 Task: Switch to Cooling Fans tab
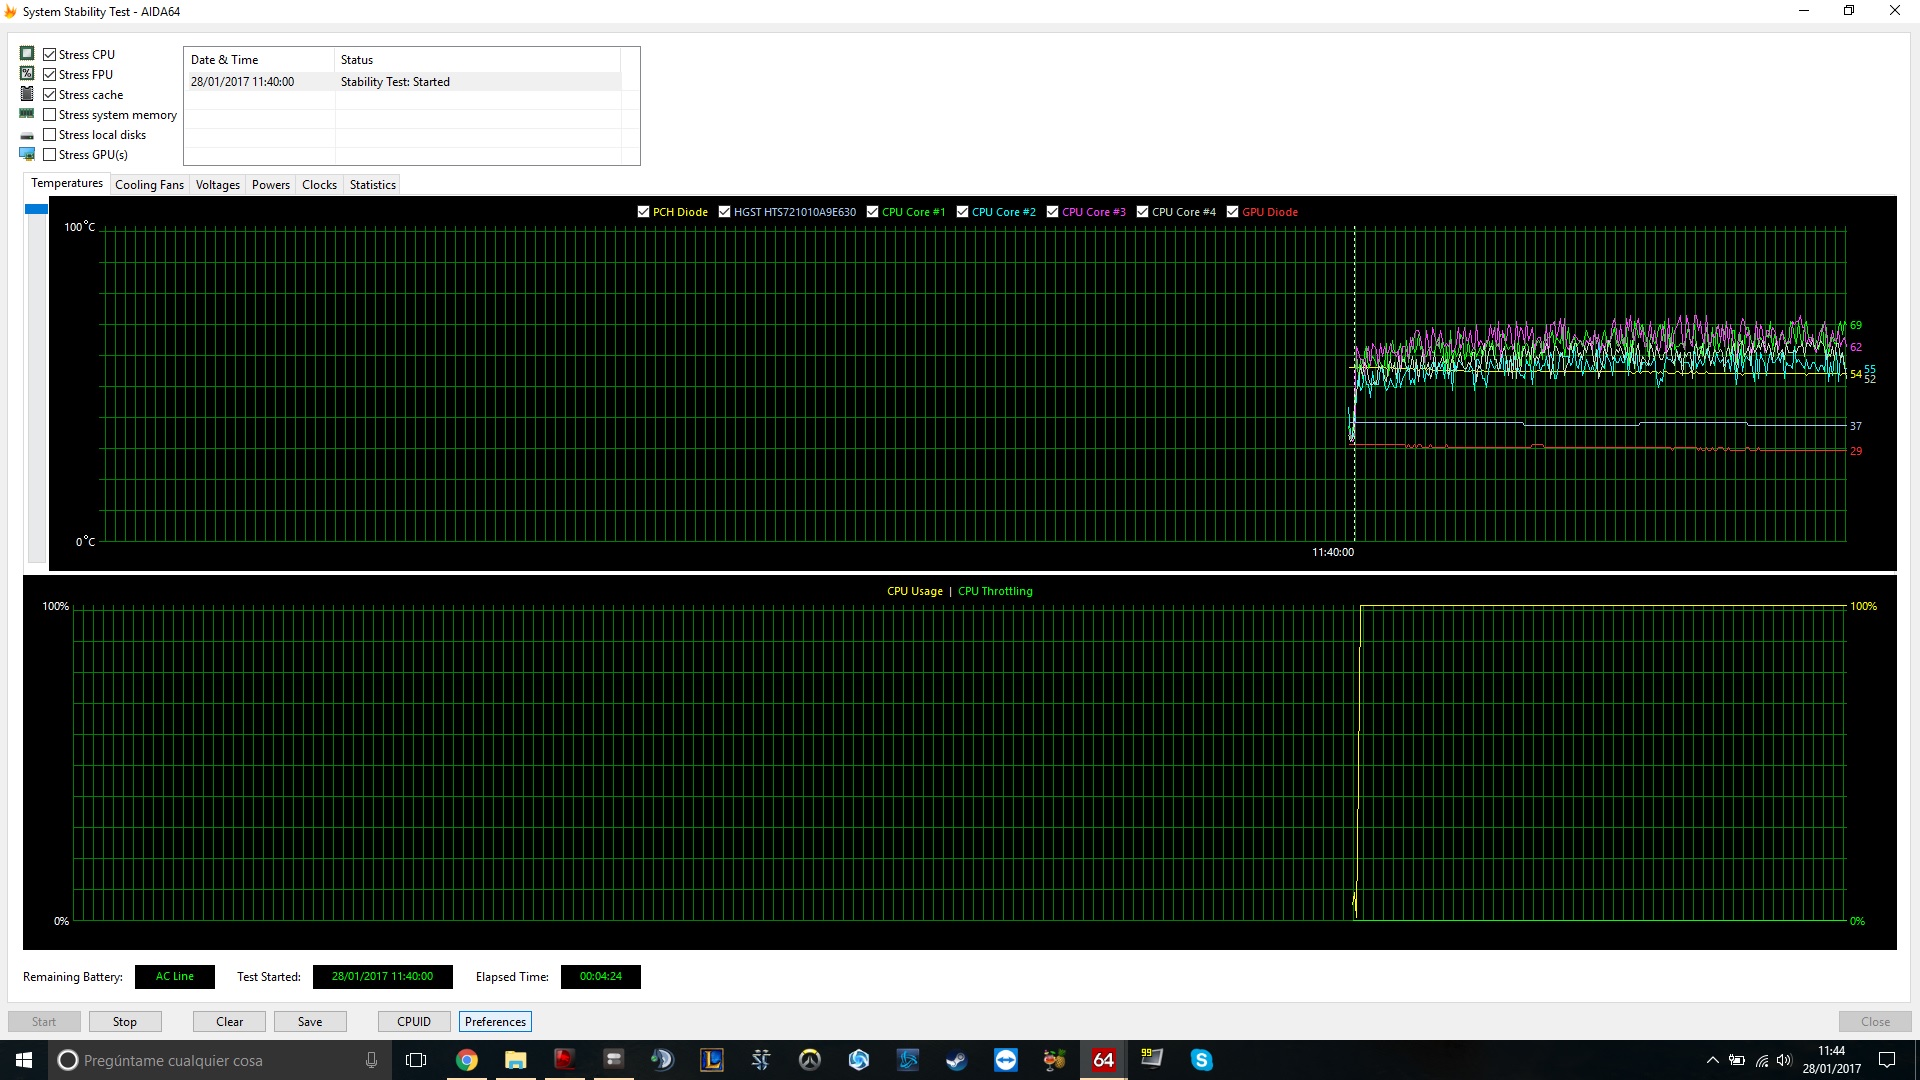pyautogui.click(x=149, y=185)
